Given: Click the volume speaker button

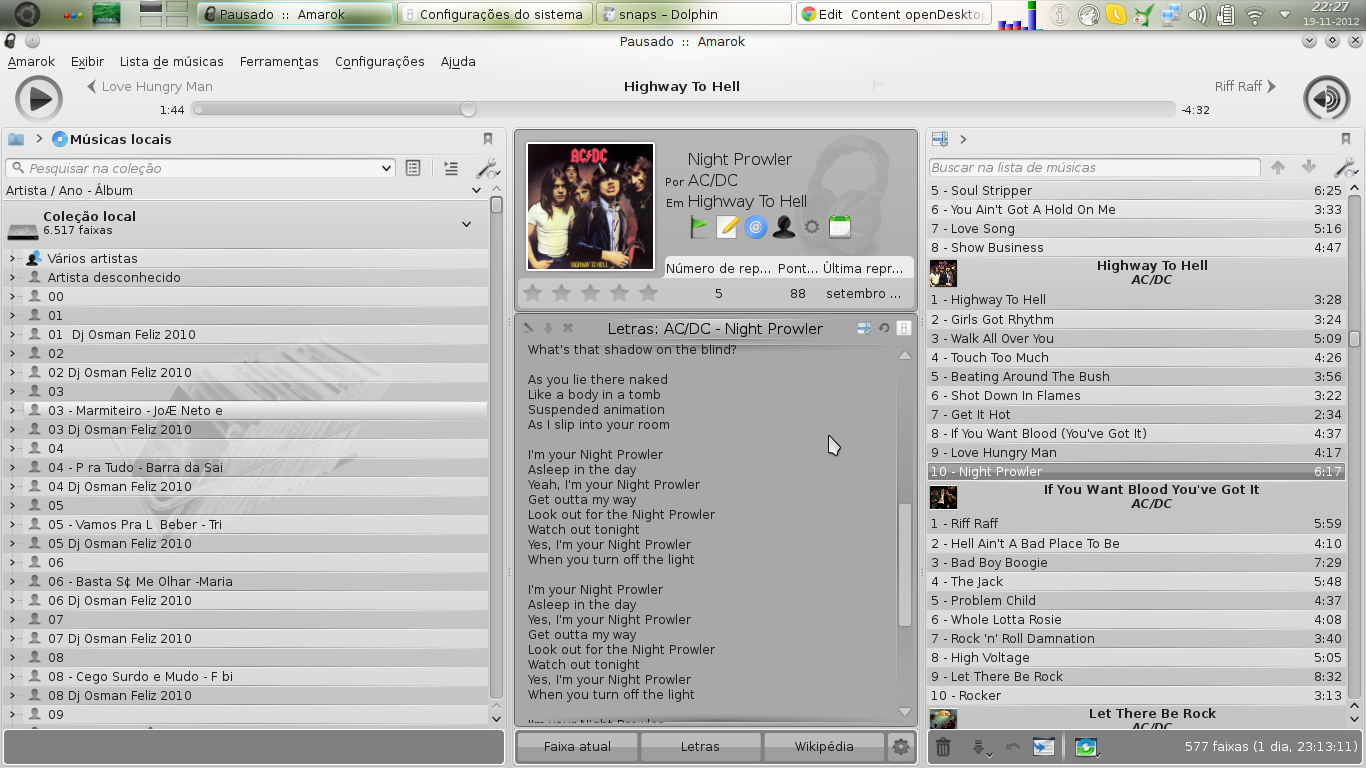Looking at the screenshot, I should [1327, 98].
